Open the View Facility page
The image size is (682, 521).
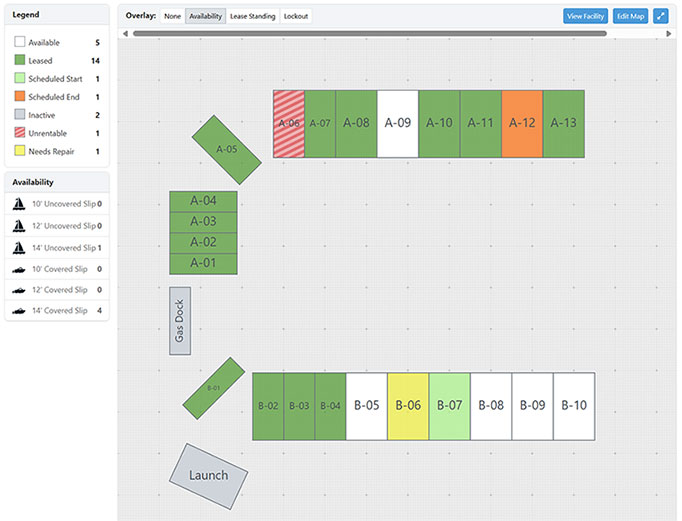(585, 16)
